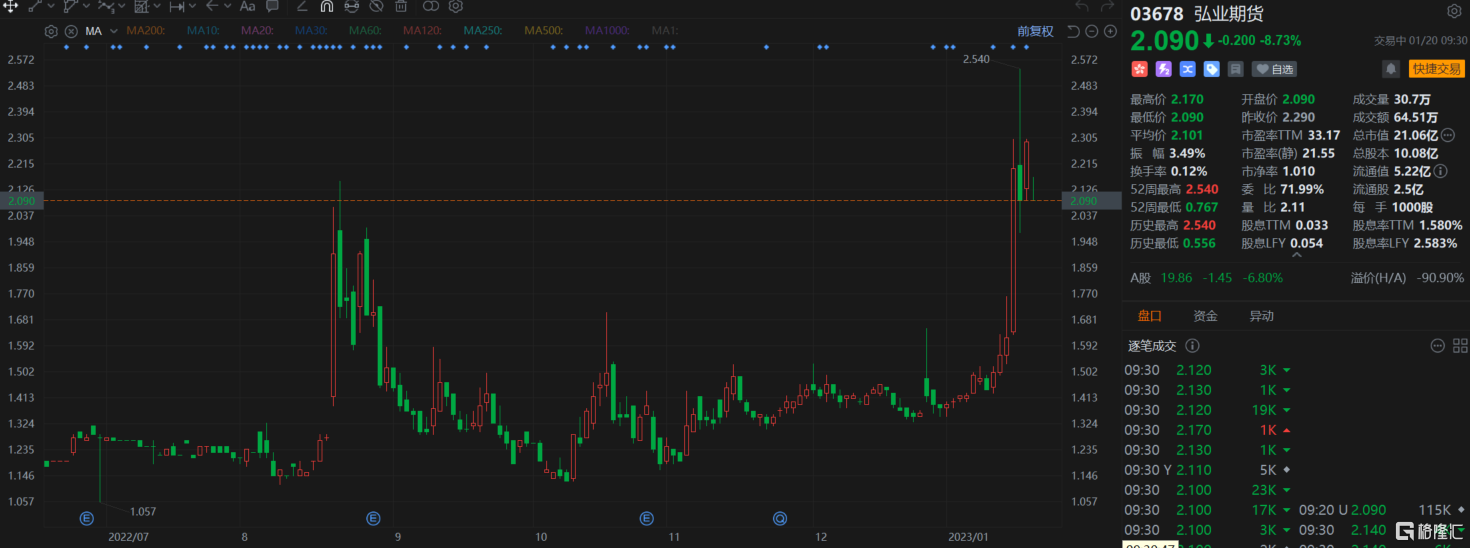Click the E event marker near 2022/07

point(87,518)
